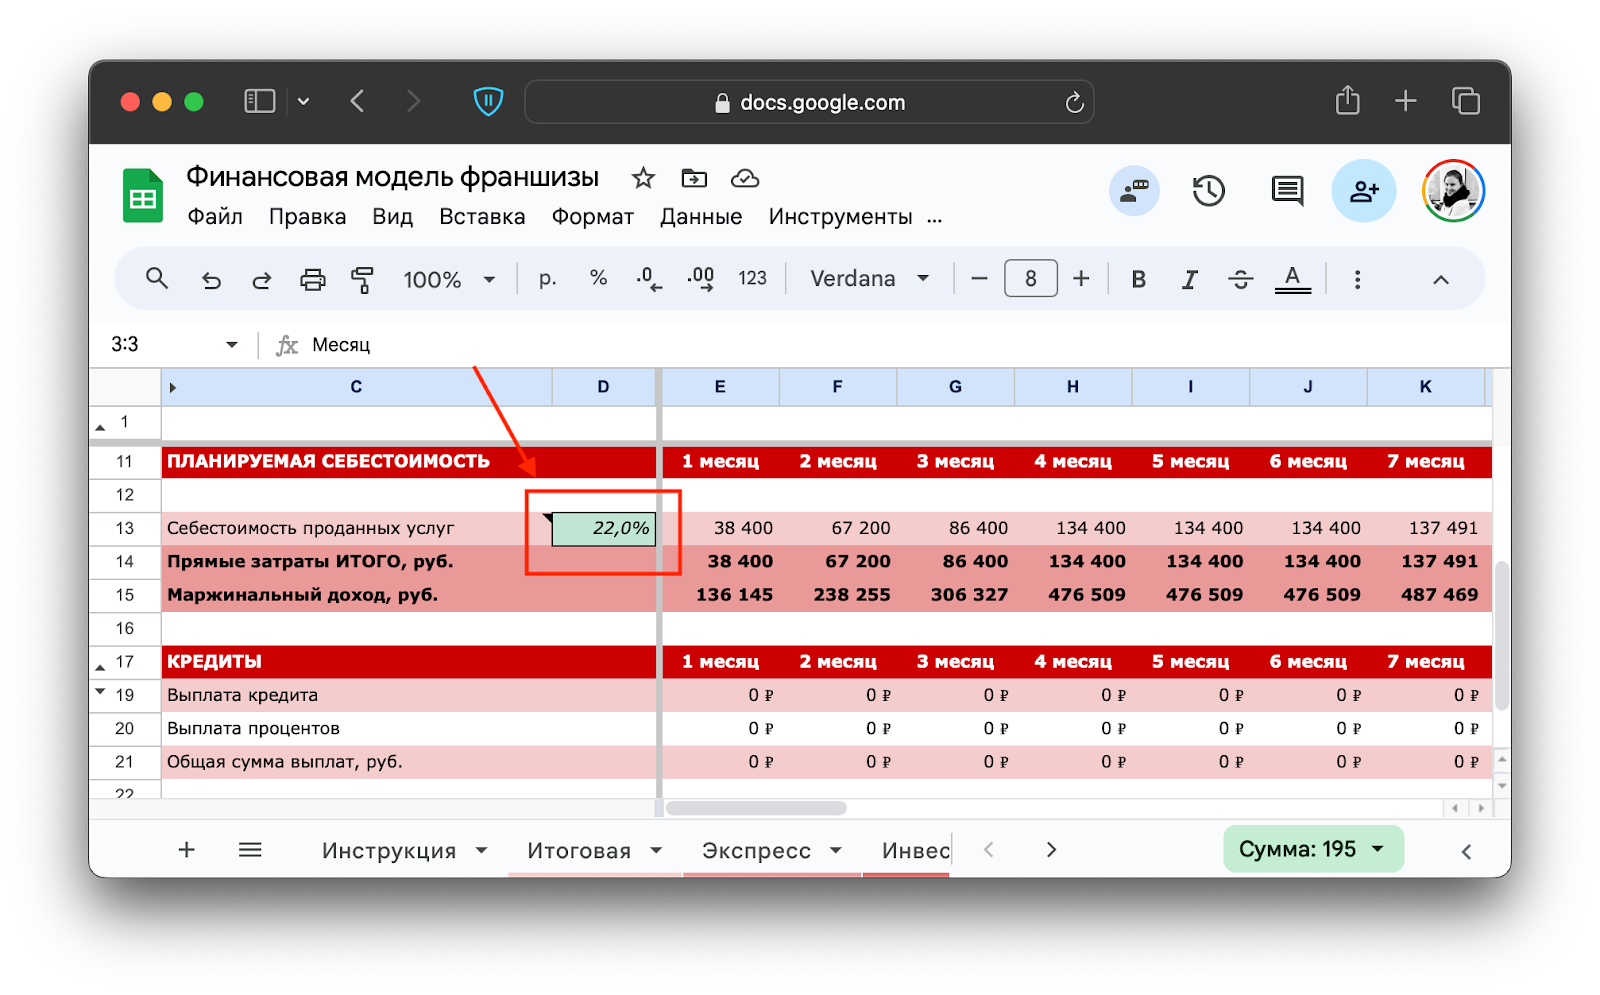This screenshot has width=1600, height=995.
Task: Open the Verdana font dropdown
Action: (869, 279)
